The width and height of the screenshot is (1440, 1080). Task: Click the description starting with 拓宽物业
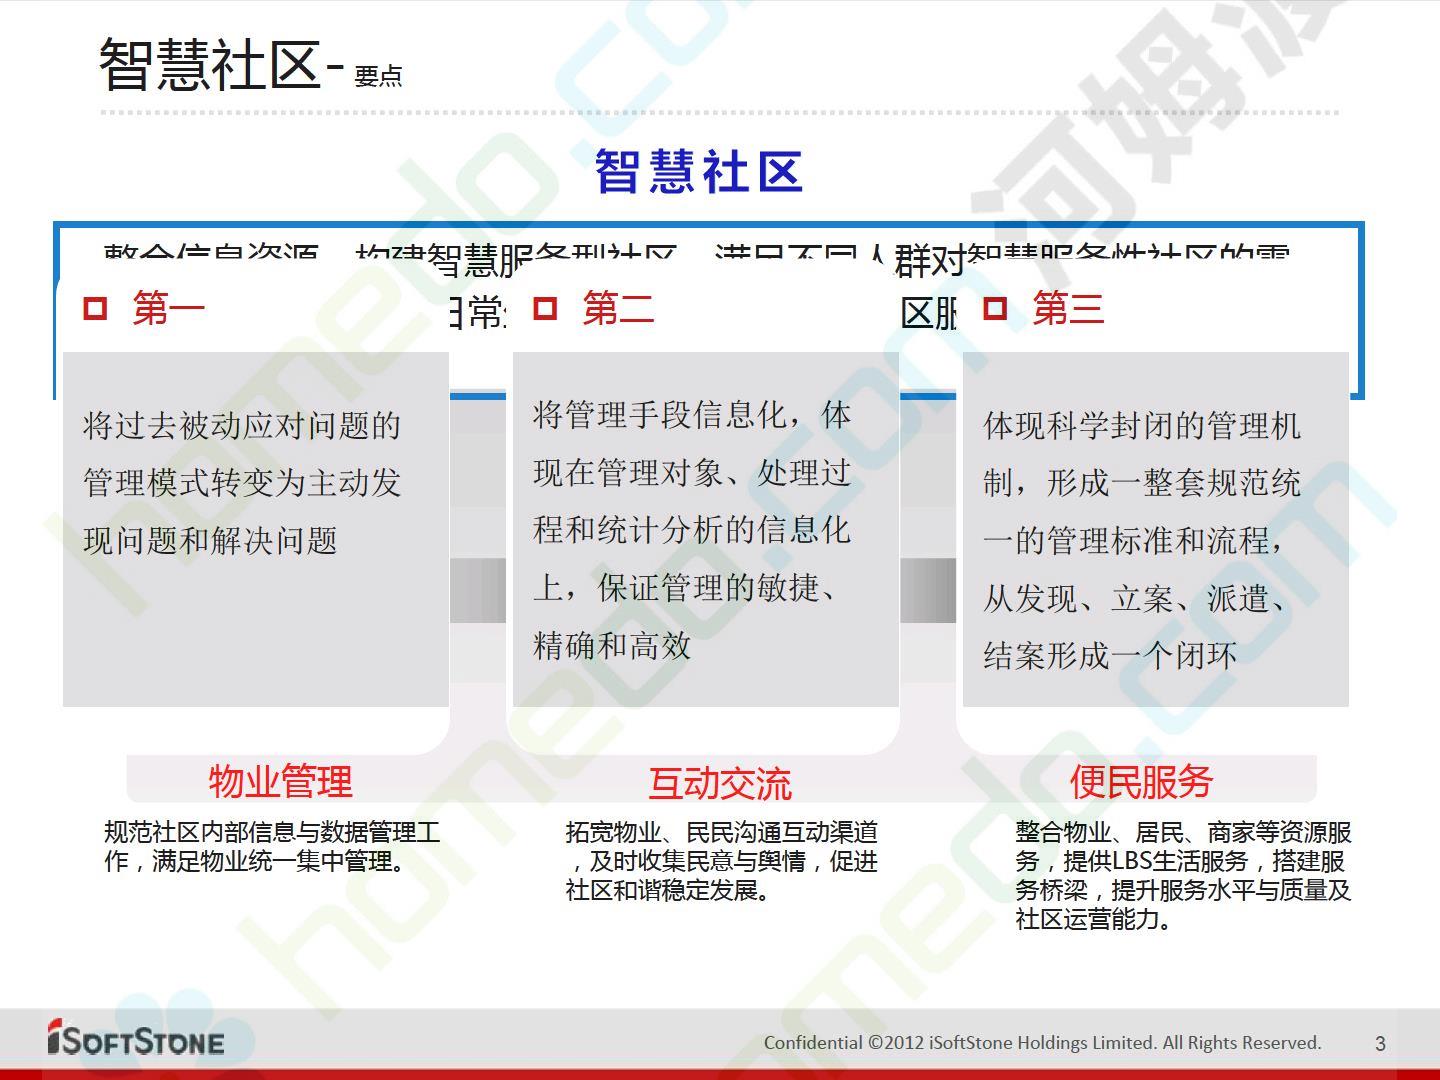click(x=721, y=860)
